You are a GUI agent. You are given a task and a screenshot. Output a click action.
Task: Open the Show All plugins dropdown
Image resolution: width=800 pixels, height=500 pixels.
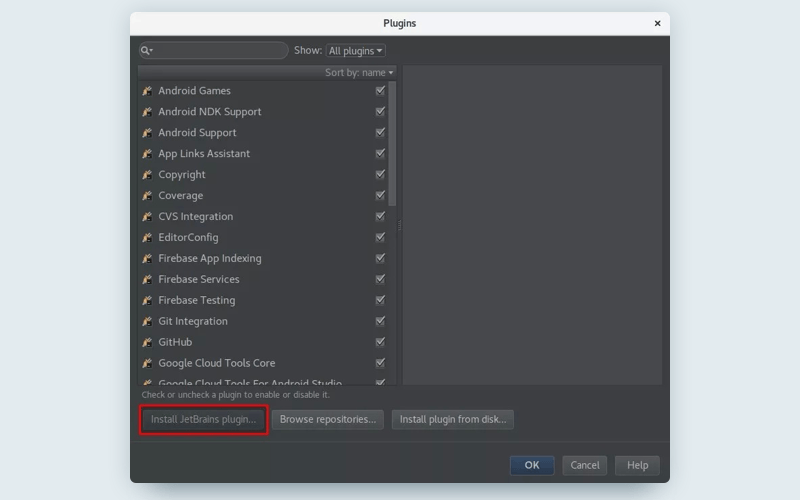356,51
